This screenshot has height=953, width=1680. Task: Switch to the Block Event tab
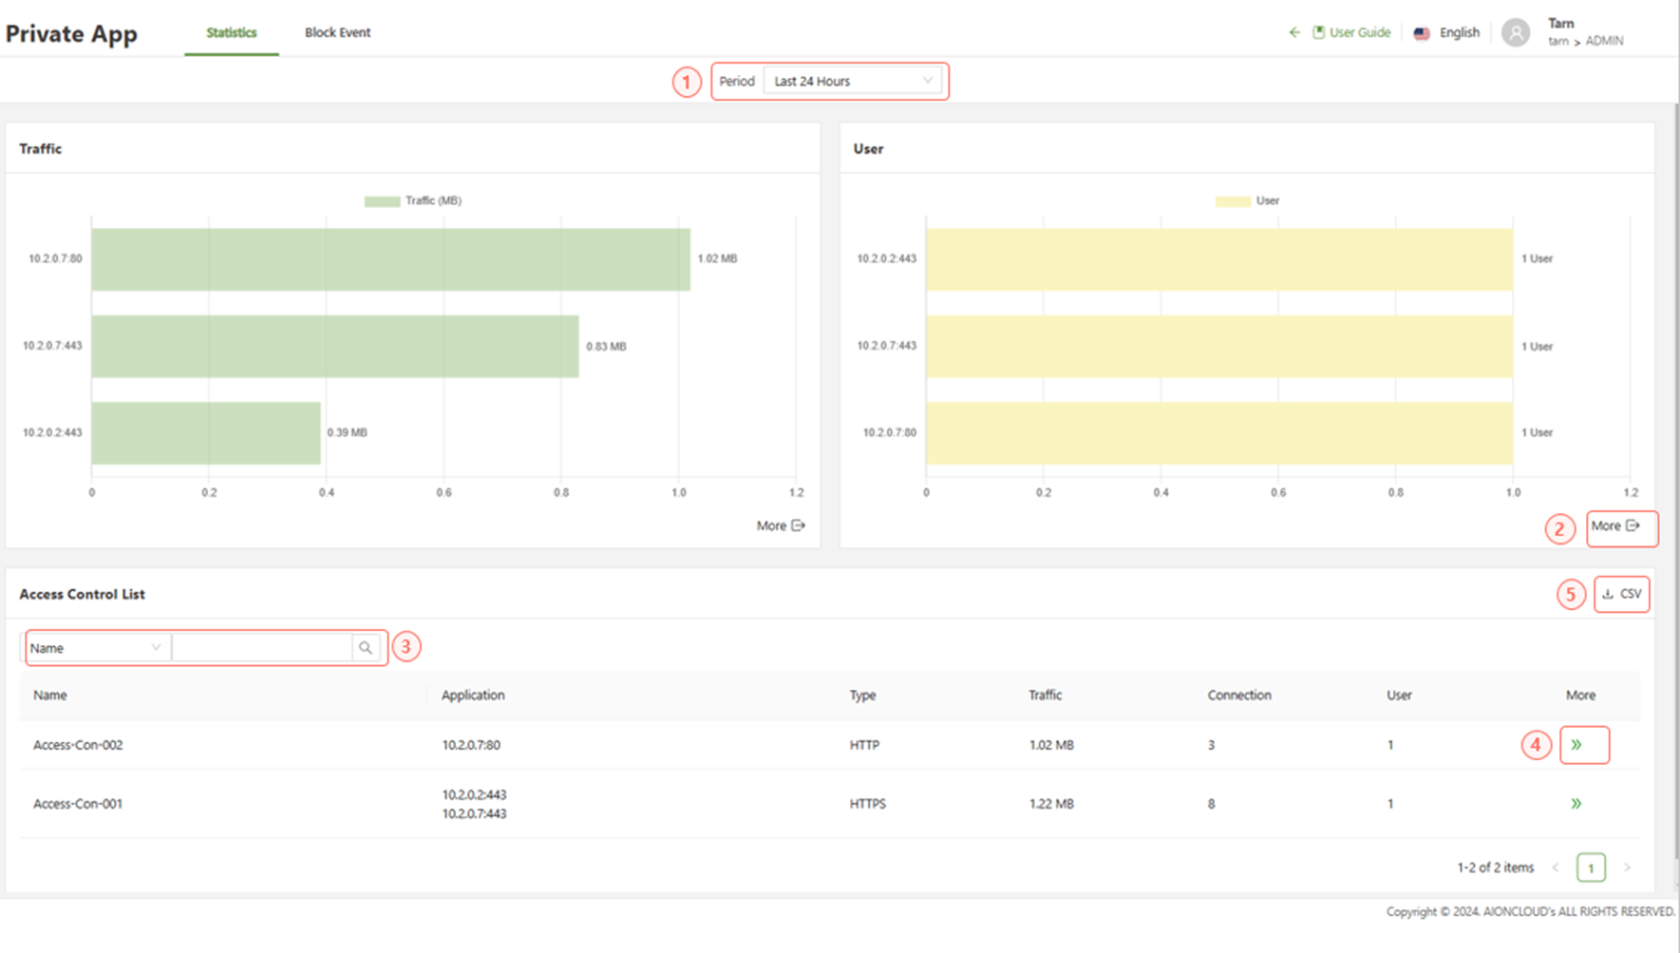(x=337, y=33)
